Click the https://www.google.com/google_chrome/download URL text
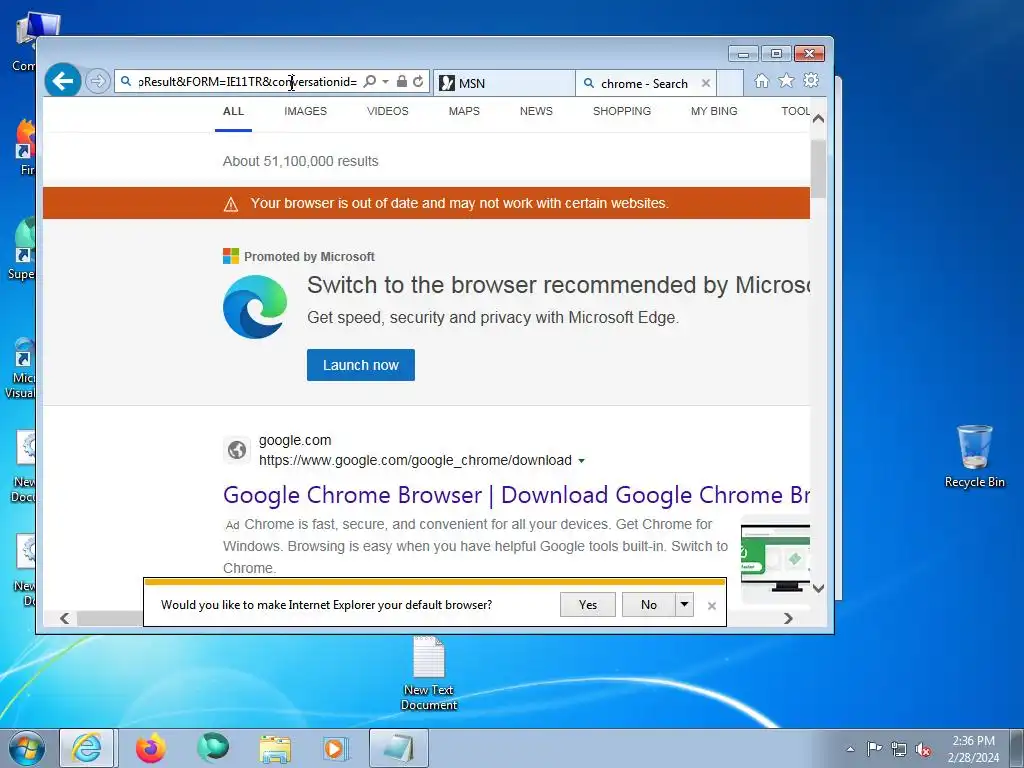Screen dimensions: 1024x768 (x=415, y=460)
